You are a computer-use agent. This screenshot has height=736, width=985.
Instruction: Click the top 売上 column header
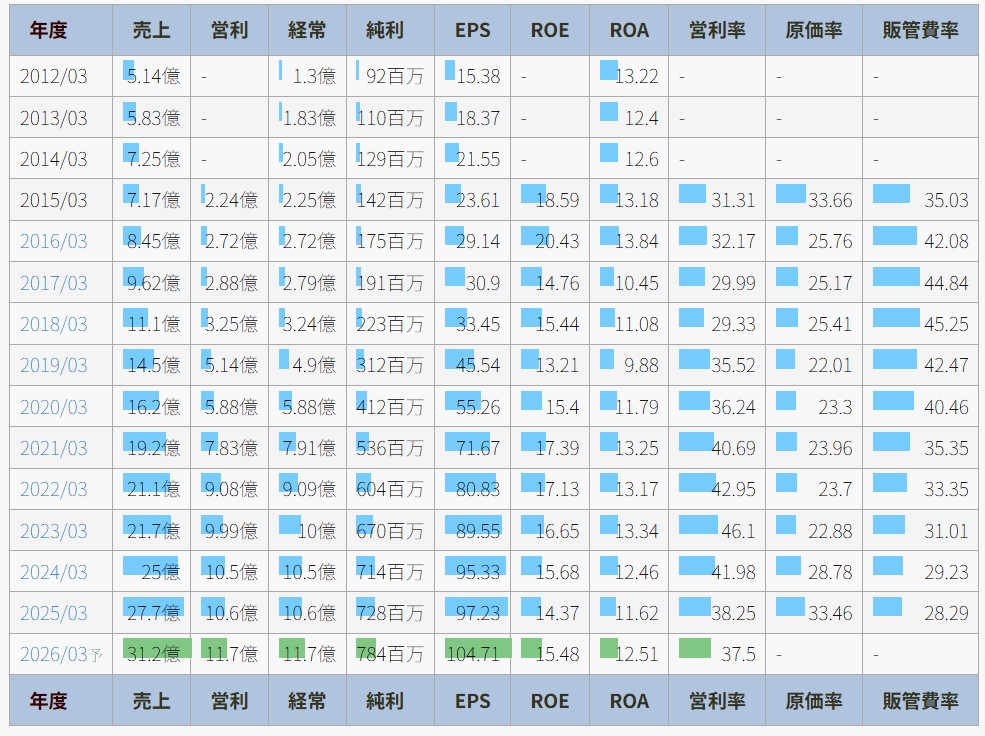(151, 30)
